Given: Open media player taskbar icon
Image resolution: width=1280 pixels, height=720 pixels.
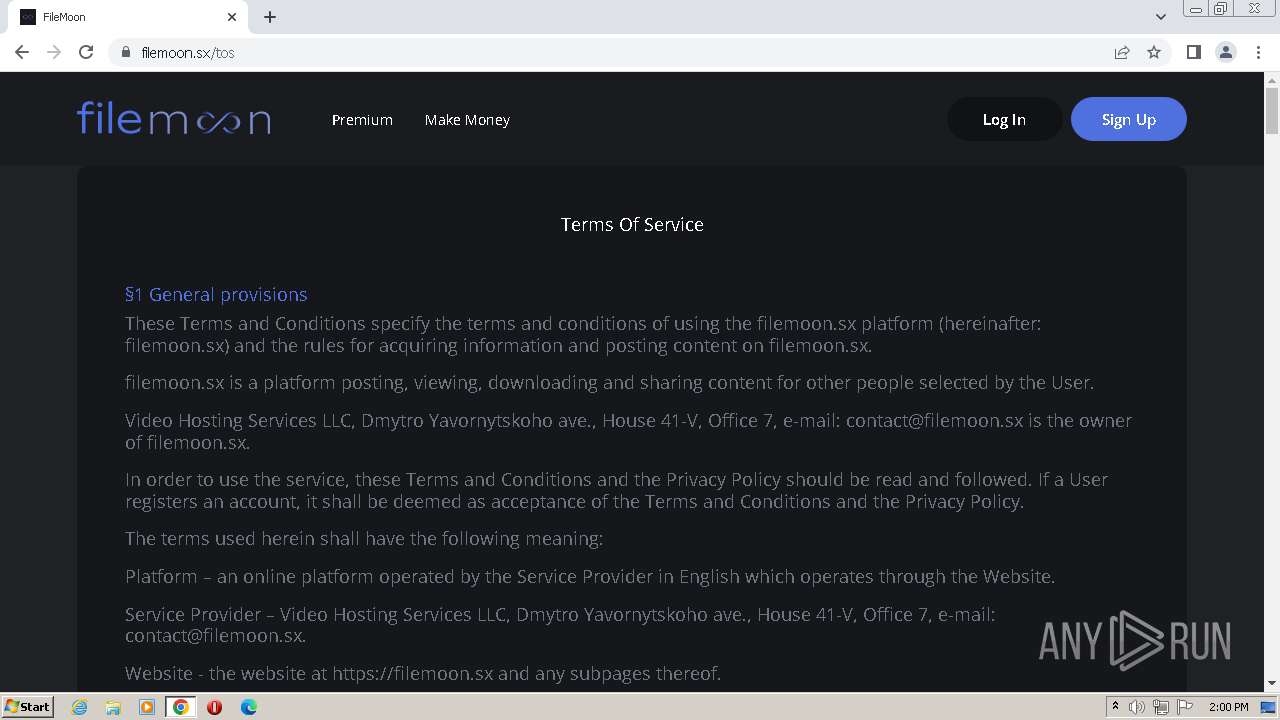Looking at the screenshot, I should click(147, 707).
